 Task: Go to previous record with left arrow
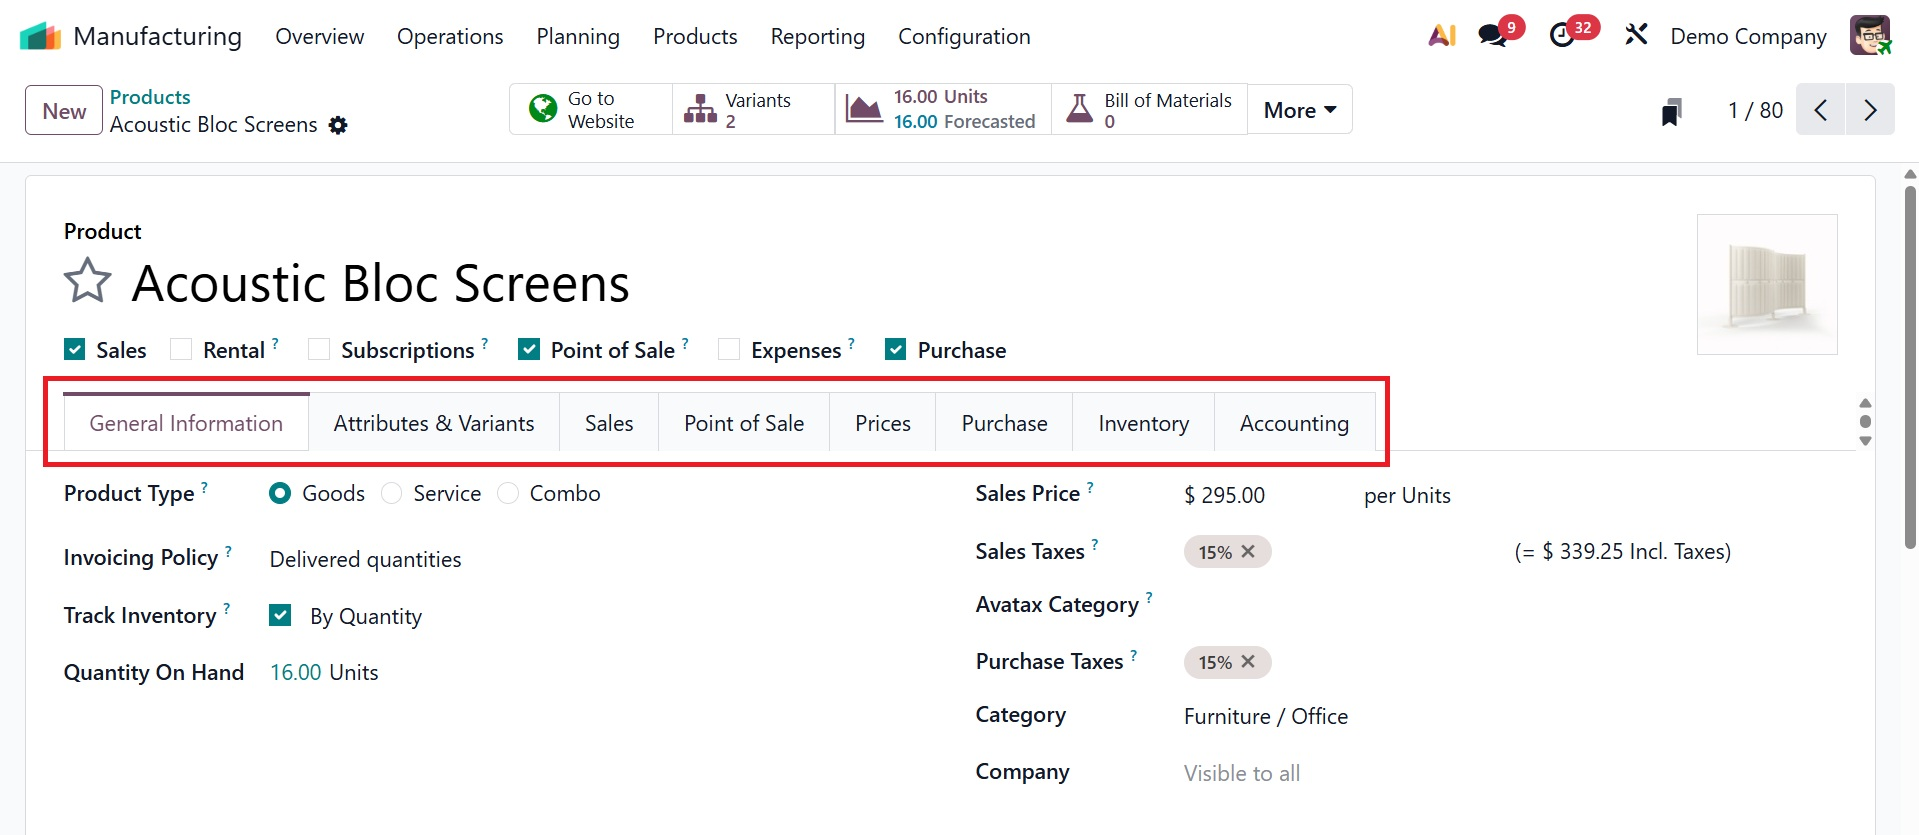pyautogui.click(x=1821, y=110)
